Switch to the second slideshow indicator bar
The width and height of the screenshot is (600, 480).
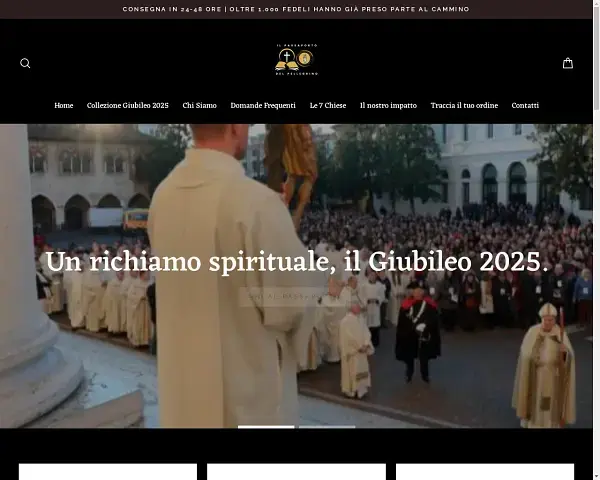327,427
